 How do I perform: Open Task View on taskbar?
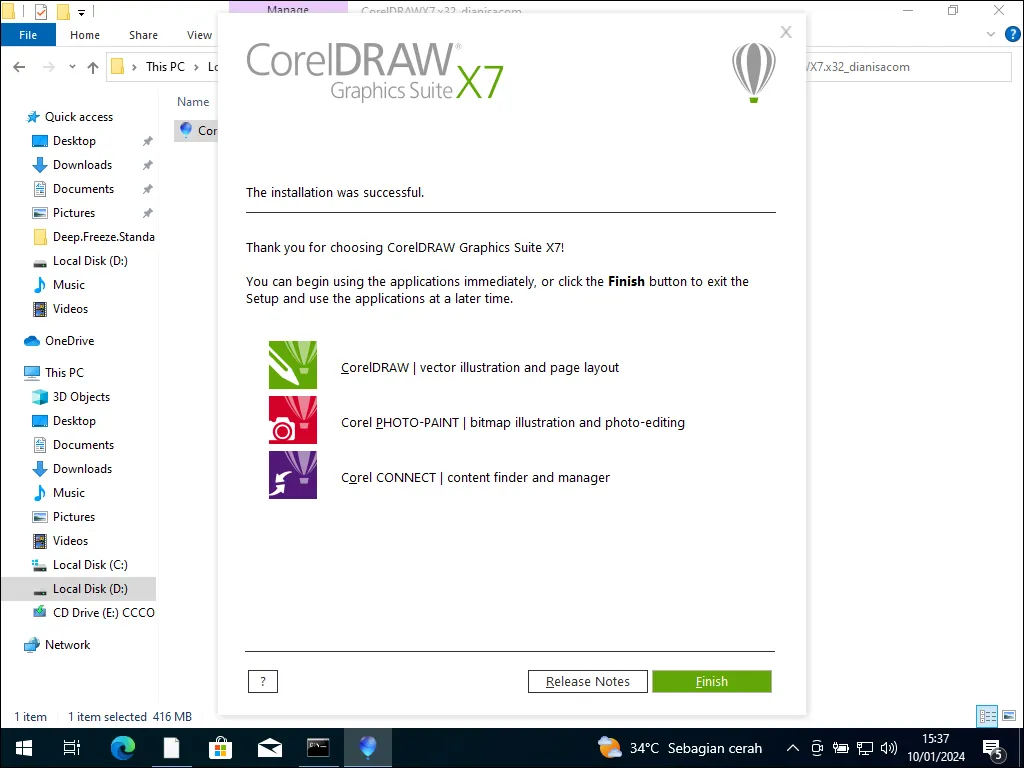tap(72, 747)
